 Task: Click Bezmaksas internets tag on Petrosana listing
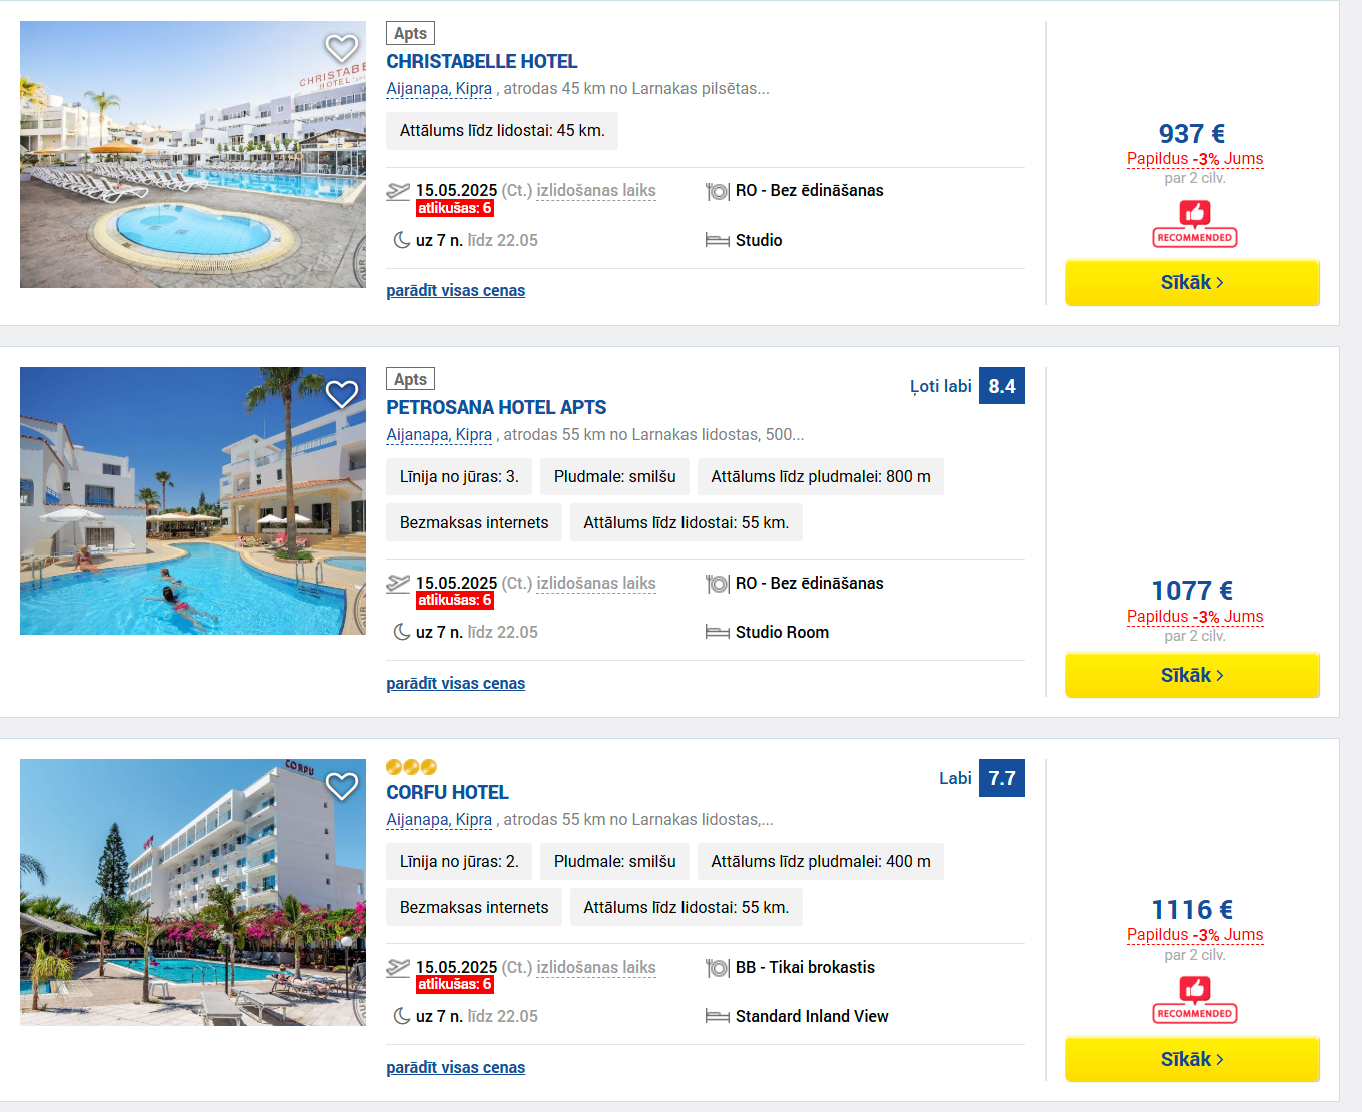pyautogui.click(x=474, y=522)
